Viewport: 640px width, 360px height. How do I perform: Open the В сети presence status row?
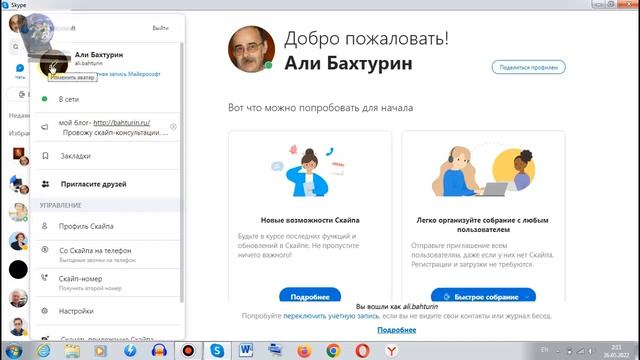coord(107,99)
